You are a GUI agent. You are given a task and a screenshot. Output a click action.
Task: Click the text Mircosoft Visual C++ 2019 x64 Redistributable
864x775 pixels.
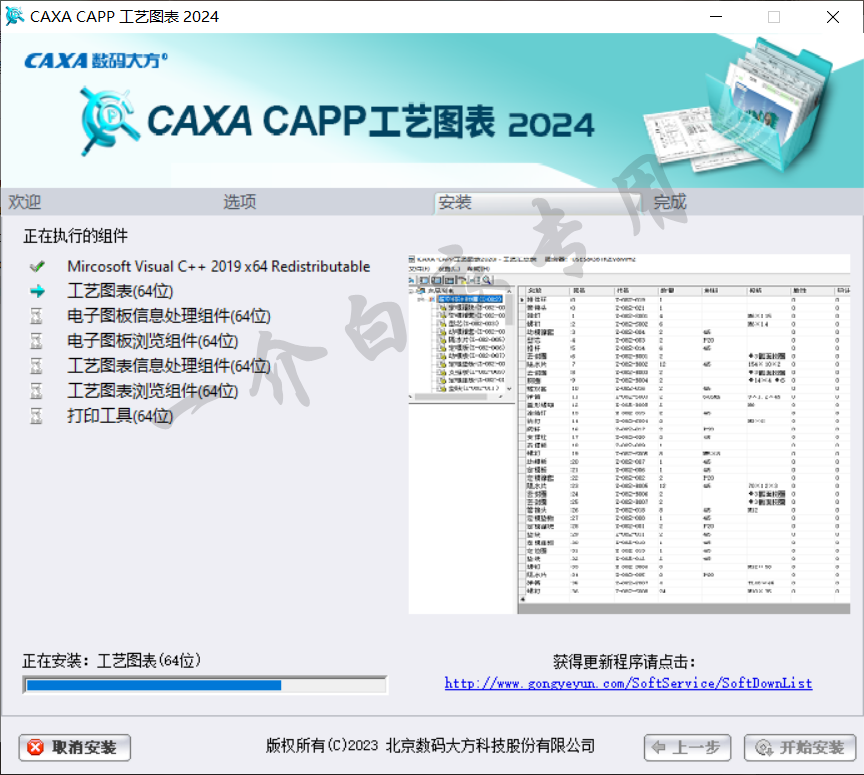coord(219,267)
